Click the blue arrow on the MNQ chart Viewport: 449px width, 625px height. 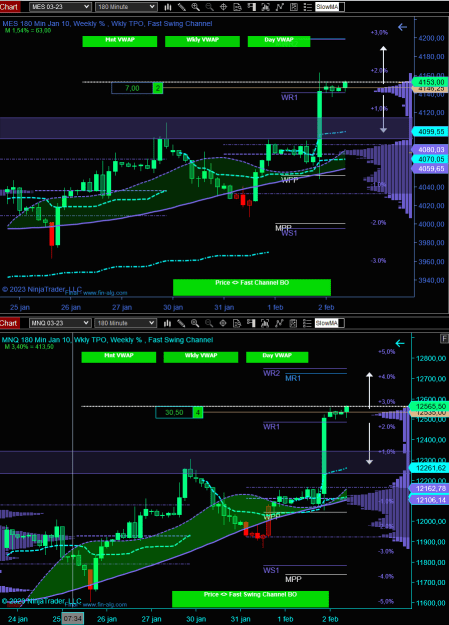(x=400, y=343)
